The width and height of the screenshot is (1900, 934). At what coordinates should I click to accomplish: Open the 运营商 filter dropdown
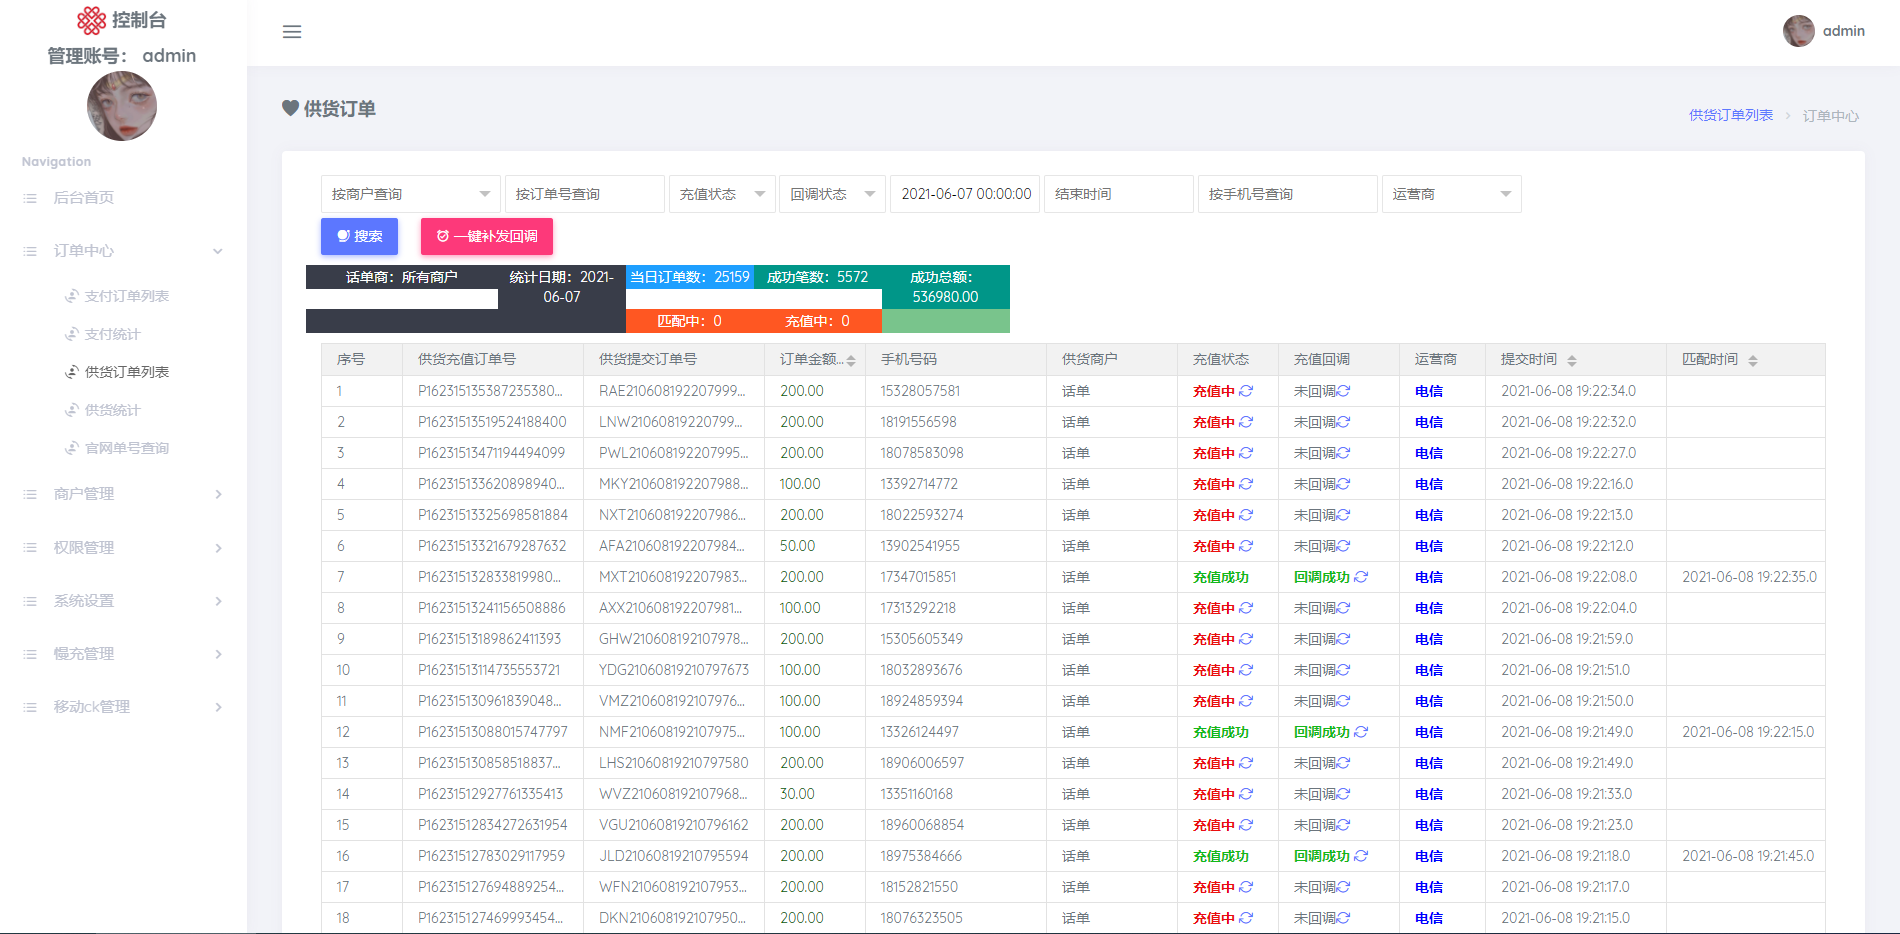(1452, 194)
